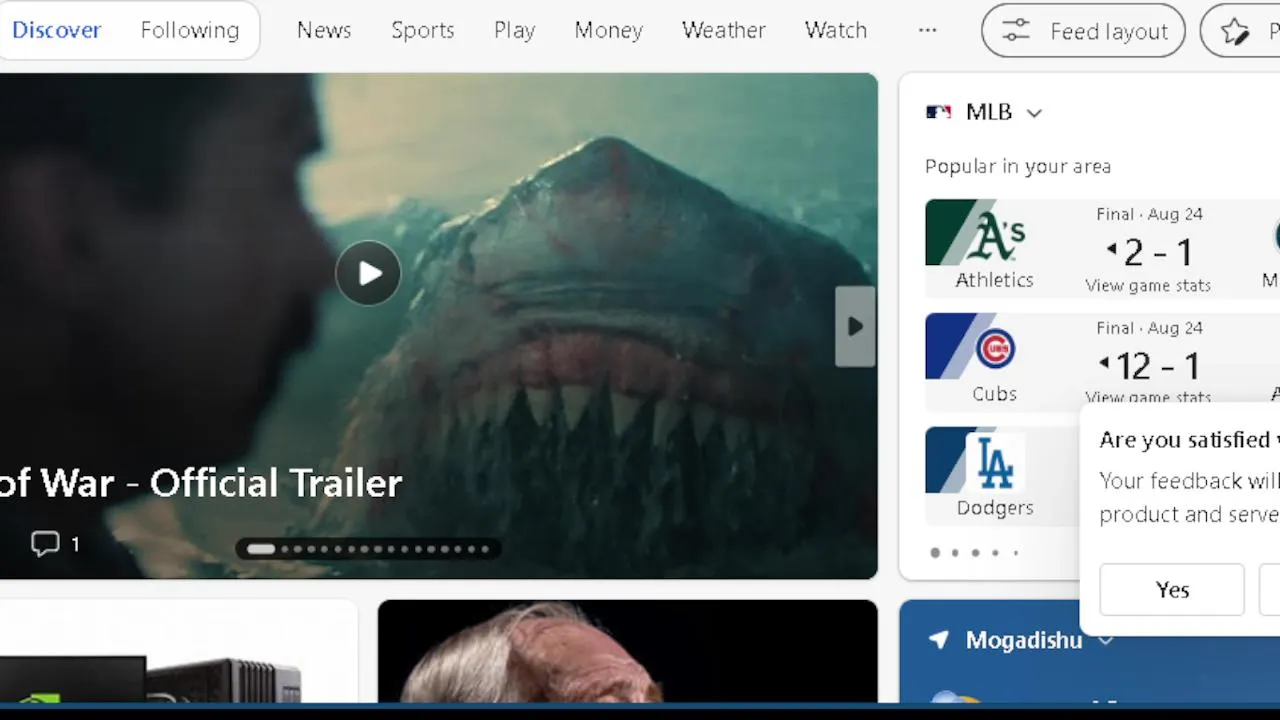Open the Money section
The height and width of the screenshot is (720, 1280).
tap(608, 30)
